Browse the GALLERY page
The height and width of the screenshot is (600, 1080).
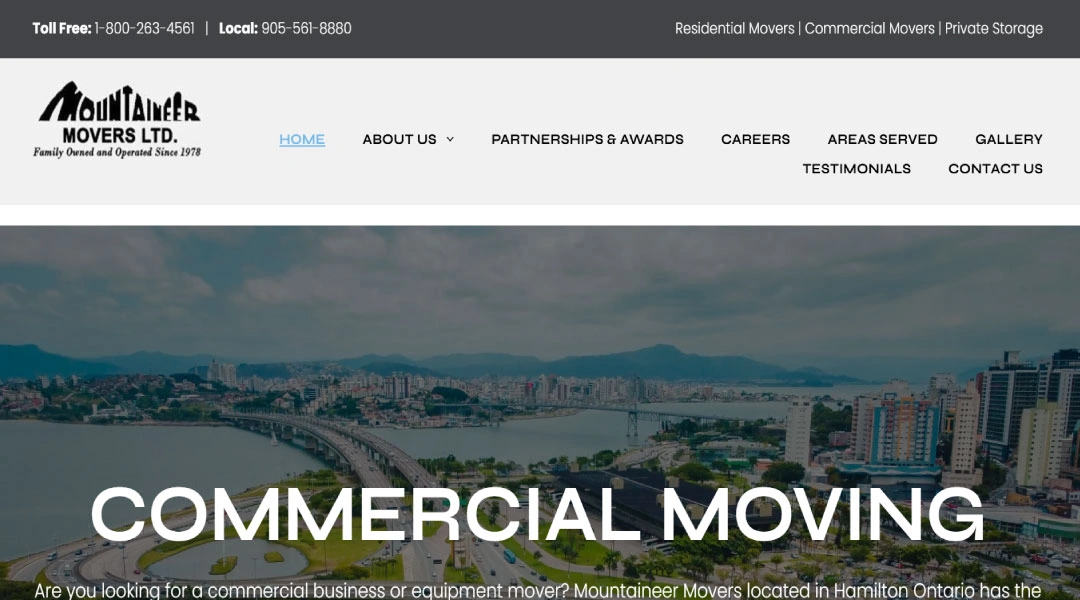click(1008, 139)
